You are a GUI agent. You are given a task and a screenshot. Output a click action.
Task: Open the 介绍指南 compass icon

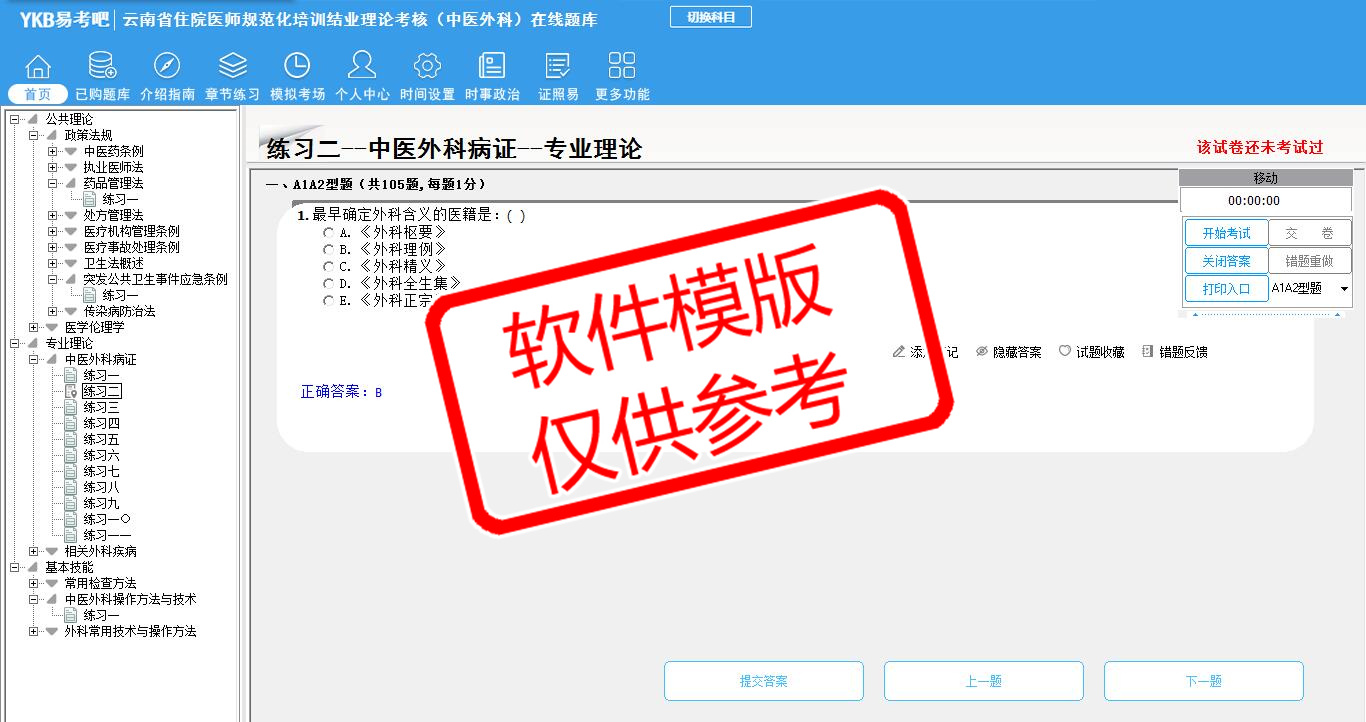pyautogui.click(x=167, y=68)
